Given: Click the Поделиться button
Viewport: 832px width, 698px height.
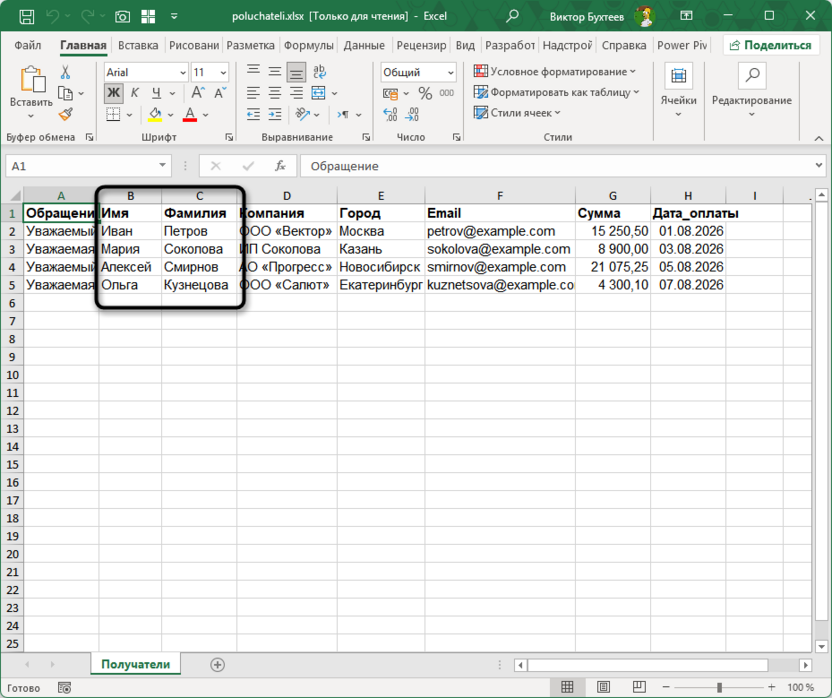Looking at the screenshot, I should (x=771, y=46).
